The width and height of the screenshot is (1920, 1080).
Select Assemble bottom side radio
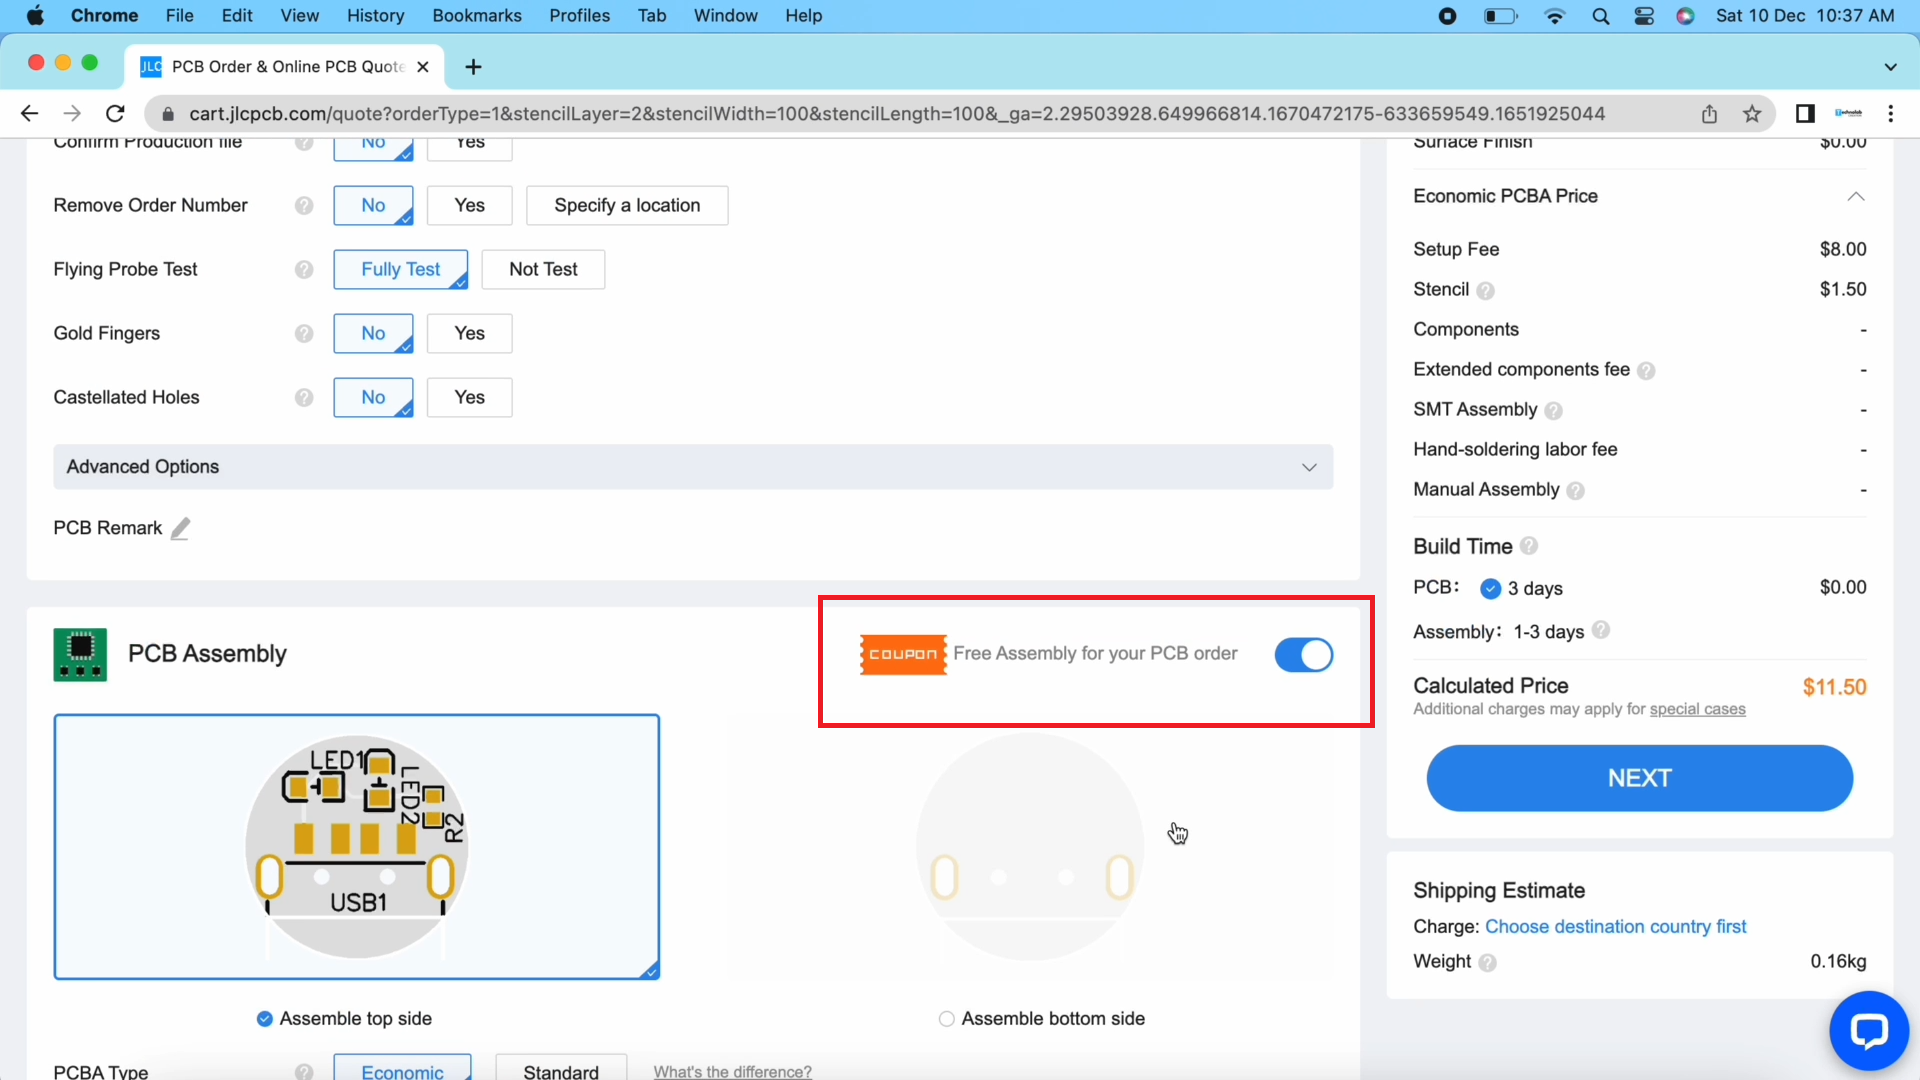[x=946, y=1019]
